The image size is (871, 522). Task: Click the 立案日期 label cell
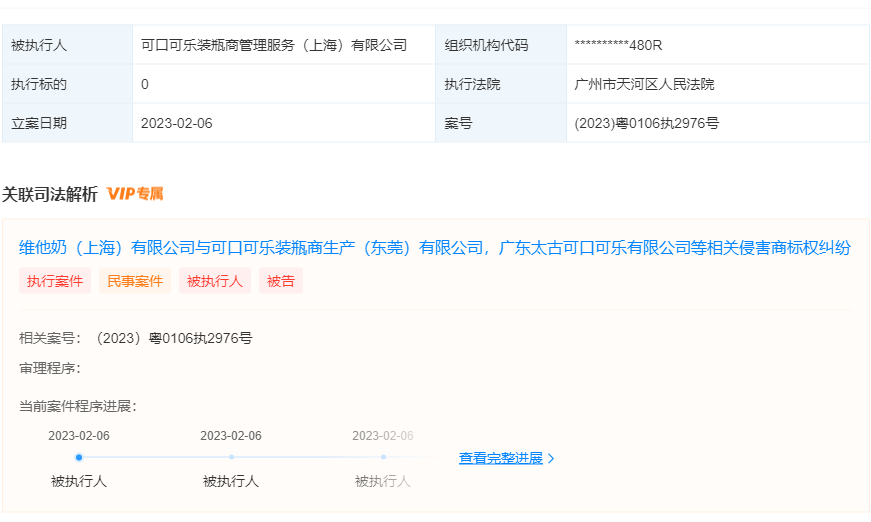pyautogui.click(x=67, y=123)
